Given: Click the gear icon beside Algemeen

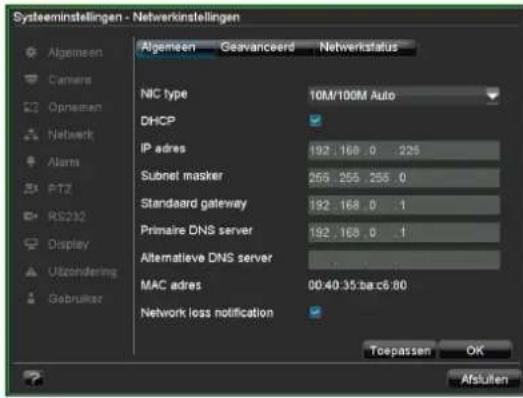Looking at the screenshot, I should point(31,52).
